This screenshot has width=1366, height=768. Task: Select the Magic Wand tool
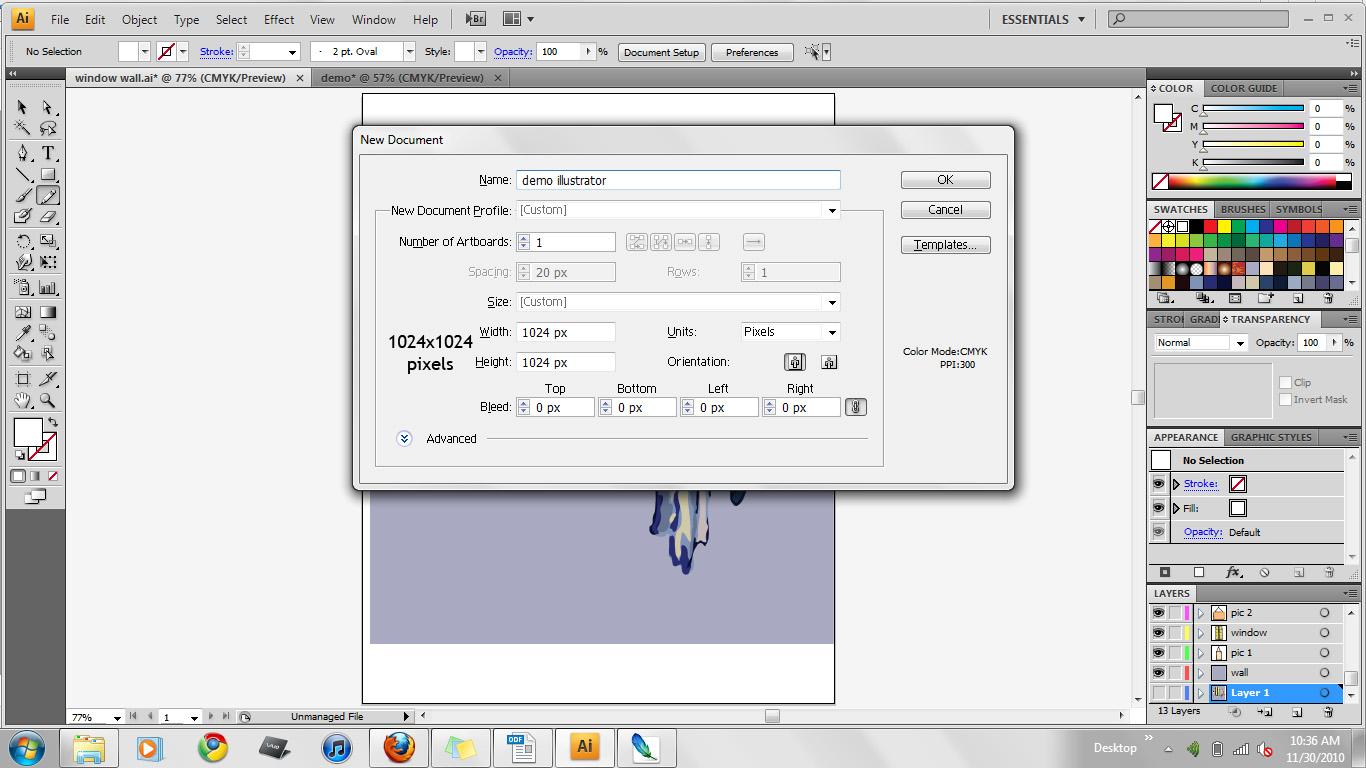tap(23, 128)
